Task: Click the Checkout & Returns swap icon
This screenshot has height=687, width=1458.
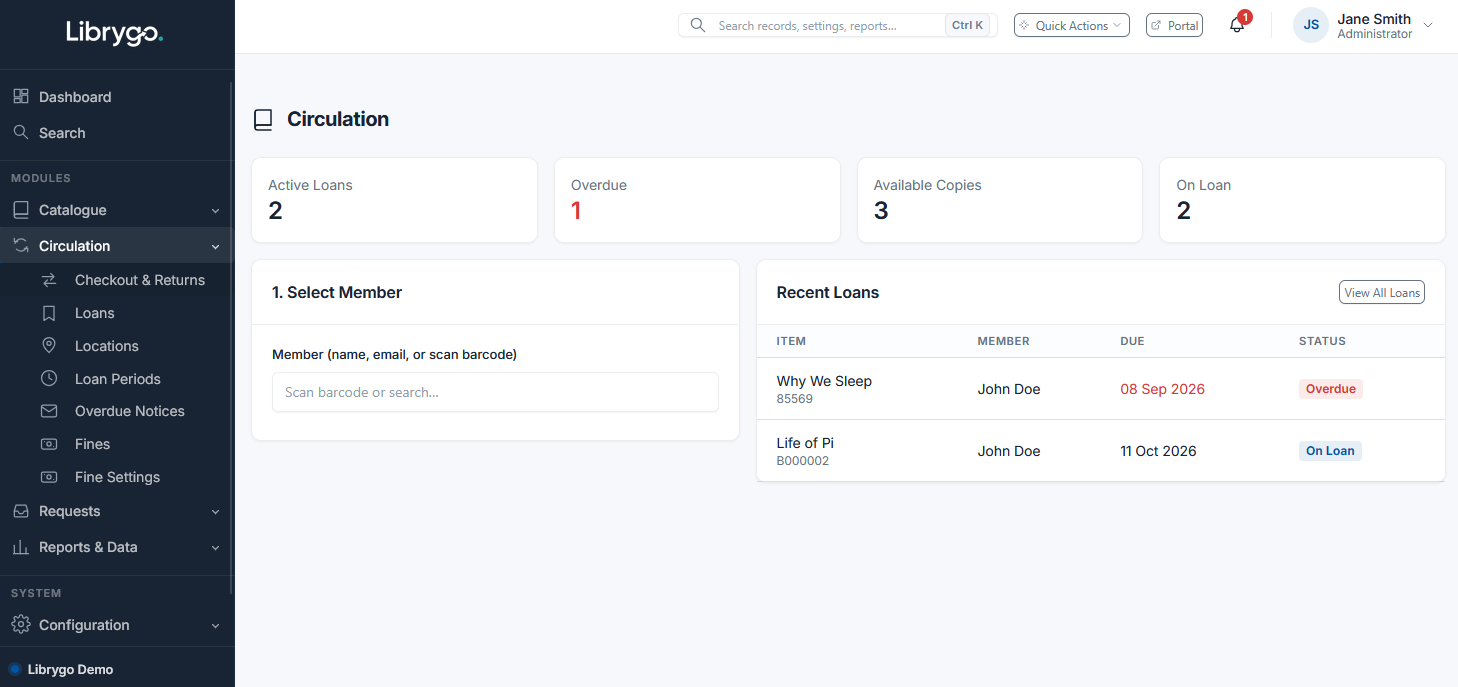Action: coord(49,280)
